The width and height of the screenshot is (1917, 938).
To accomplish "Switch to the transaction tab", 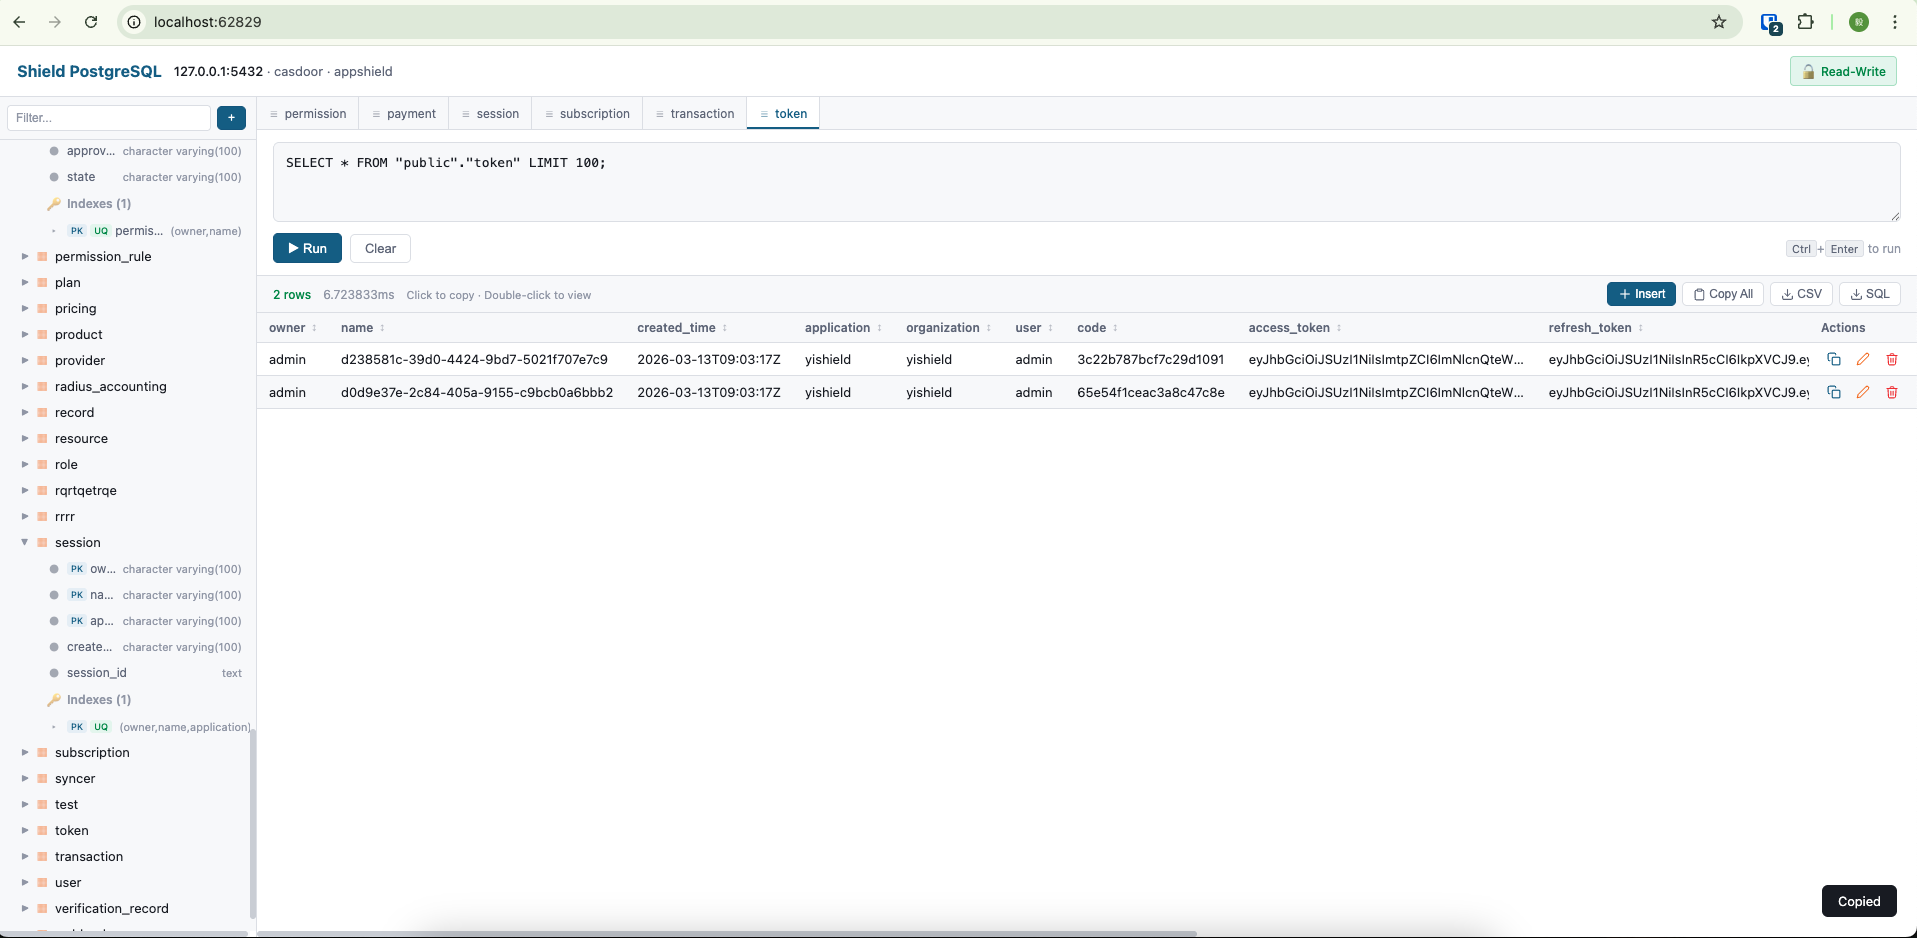I will pyautogui.click(x=695, y=114).
